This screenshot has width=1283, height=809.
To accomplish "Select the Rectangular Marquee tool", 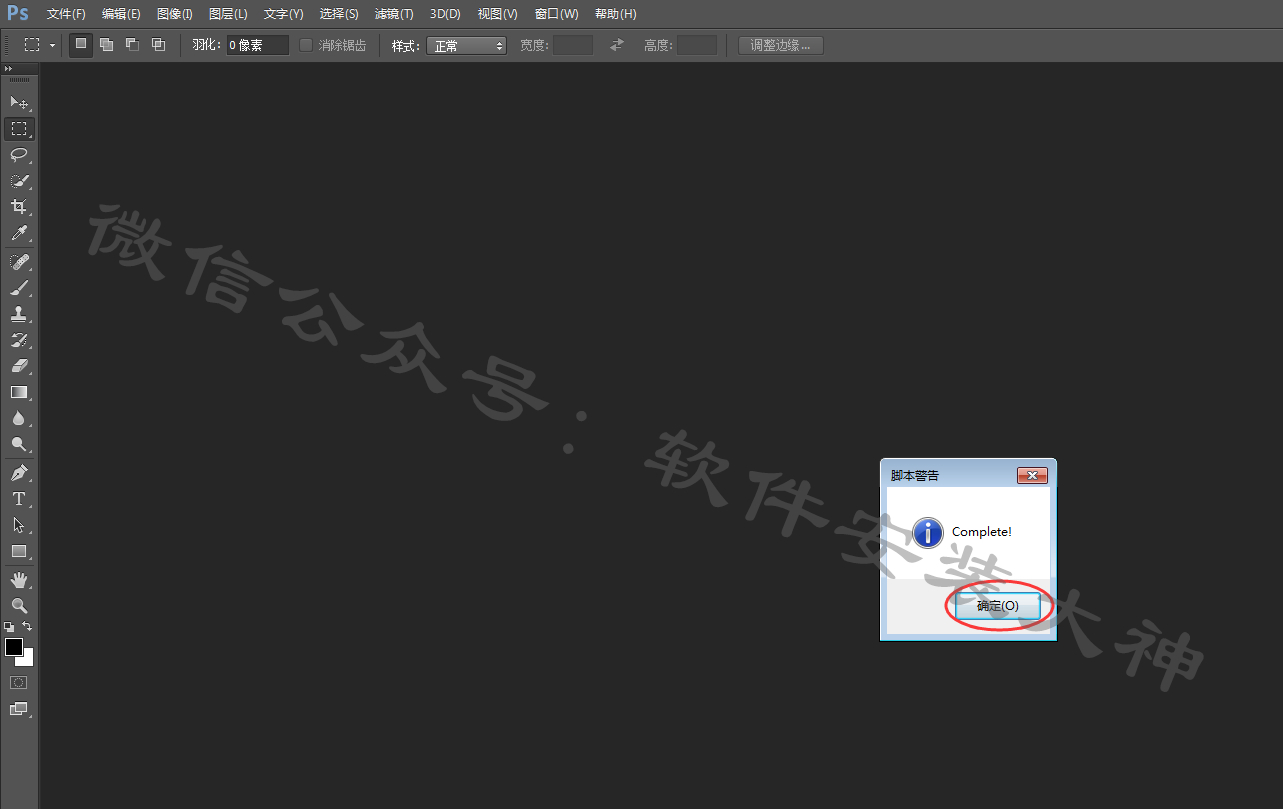I will (19, 129).
